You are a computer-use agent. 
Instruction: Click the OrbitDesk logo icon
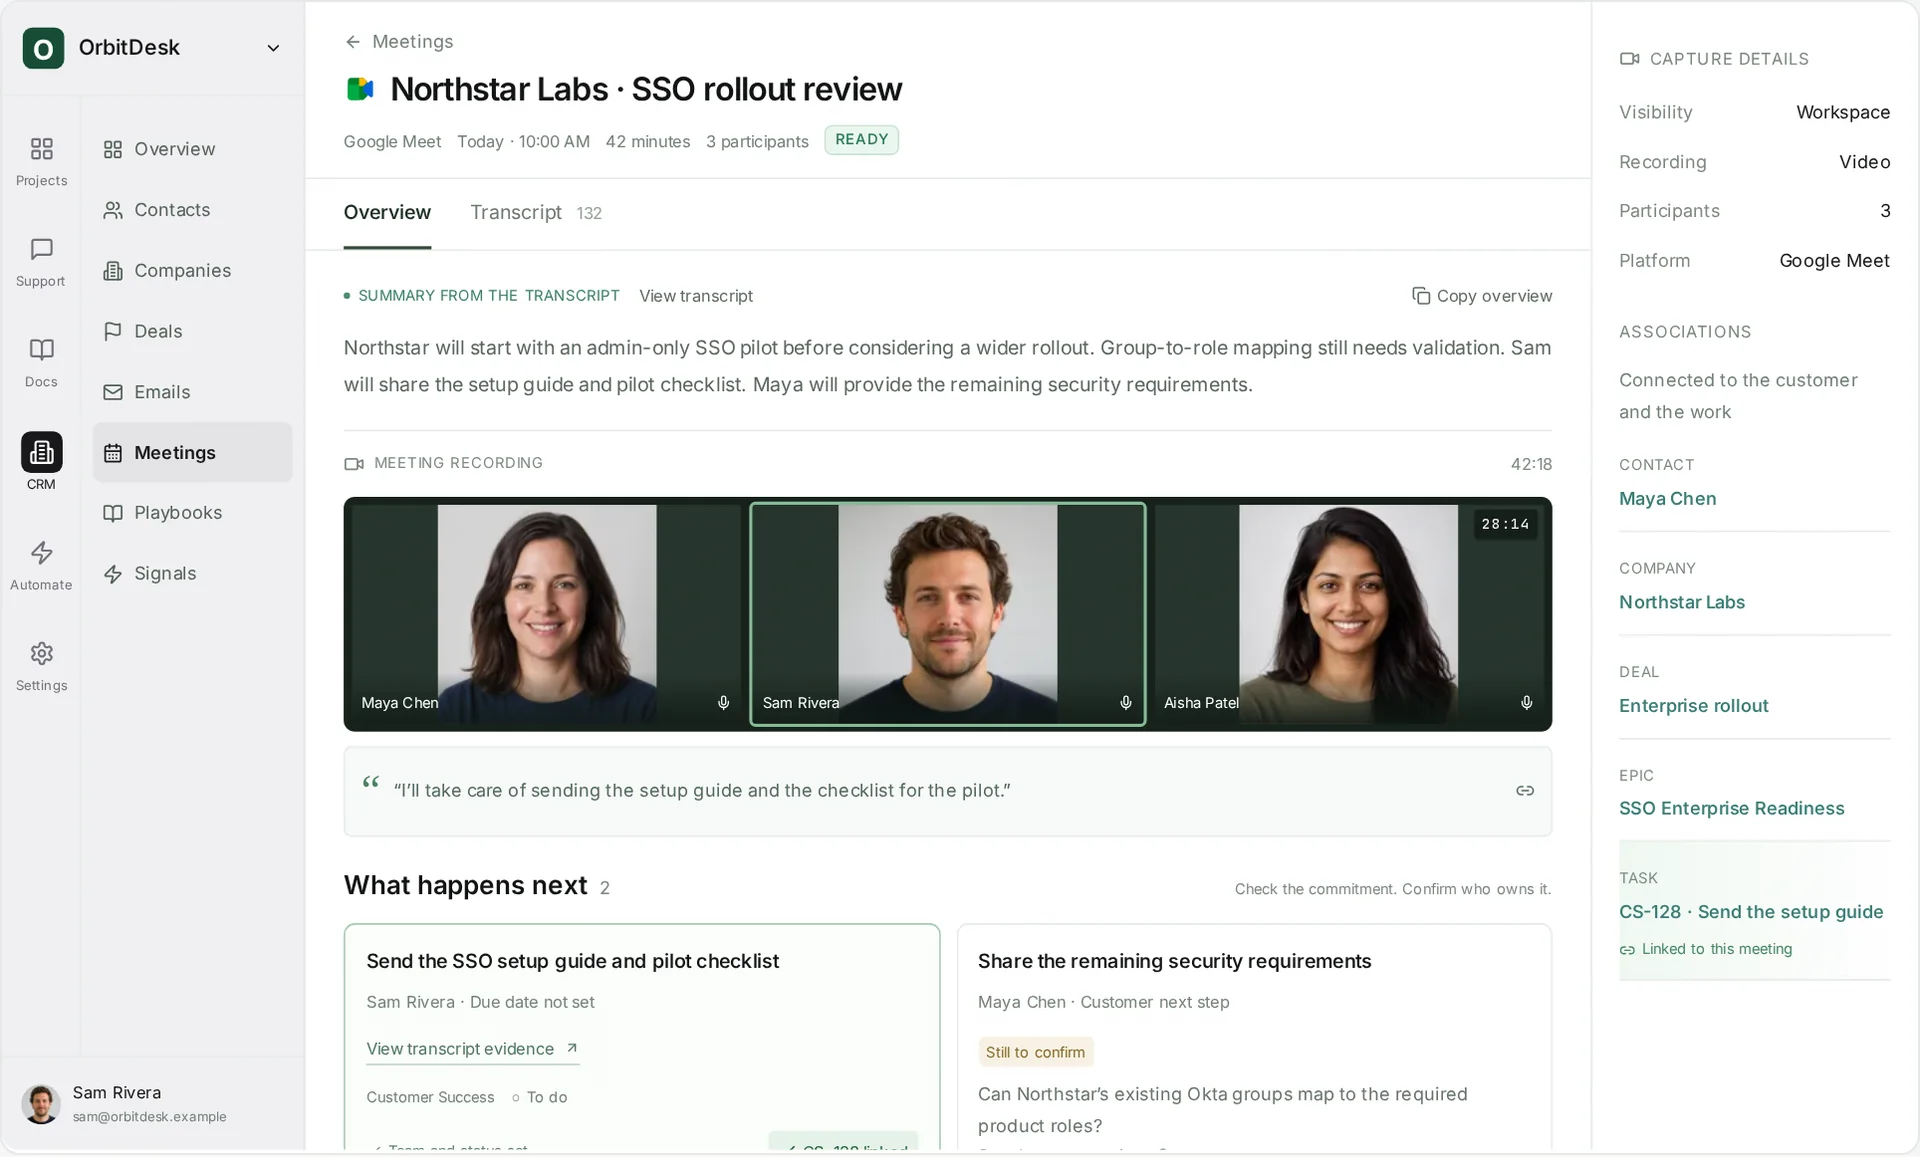pos(43,48)
